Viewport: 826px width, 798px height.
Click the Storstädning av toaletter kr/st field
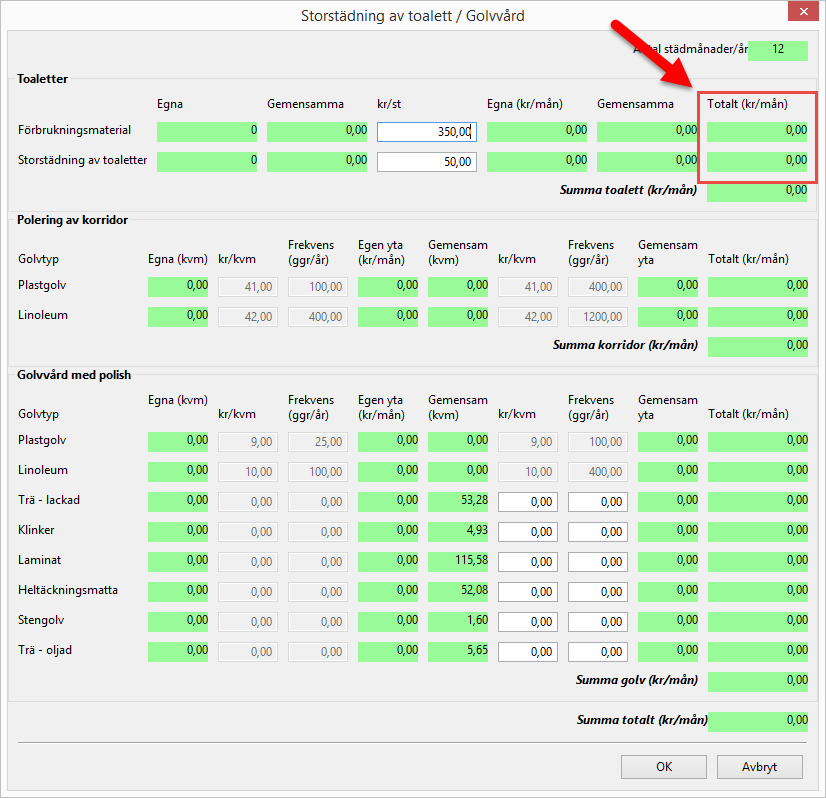coord(426,161)
